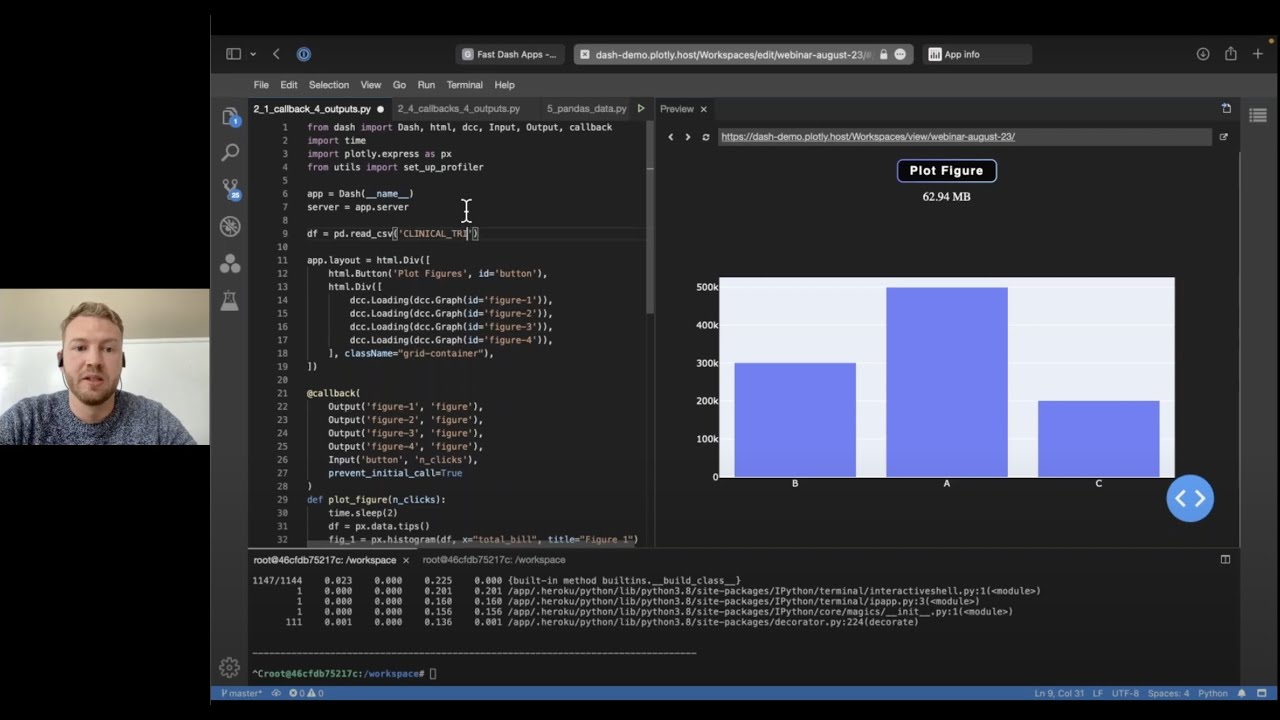
Task: Open the Search magnifier in activity bar
Action: tap(230, 152)
